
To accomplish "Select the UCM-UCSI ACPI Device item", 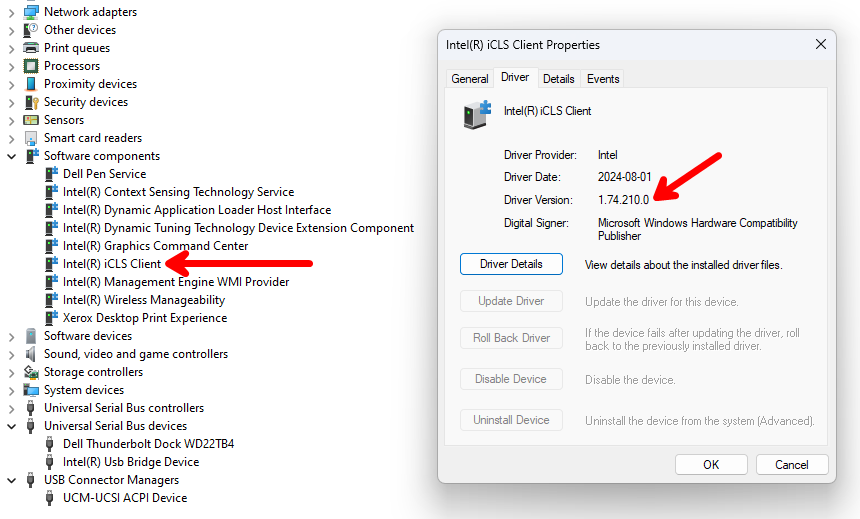I will (125, 498).
